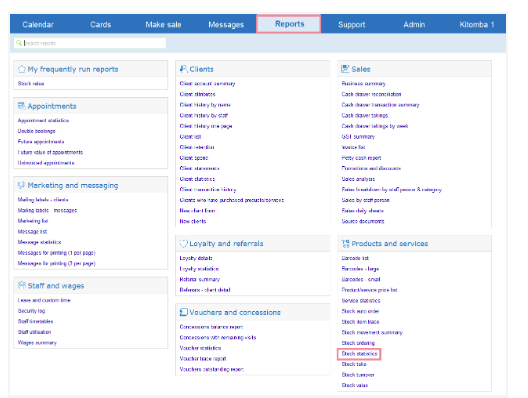This screenshot has height=398, width=528.
Task: Switch to the Calendar tab
Action: (38, 25)
